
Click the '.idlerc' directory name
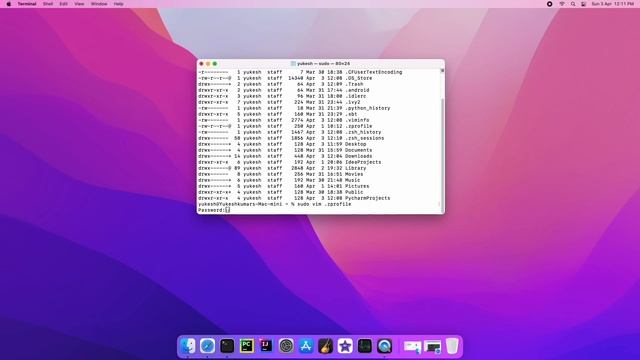[x=356, y=96]
